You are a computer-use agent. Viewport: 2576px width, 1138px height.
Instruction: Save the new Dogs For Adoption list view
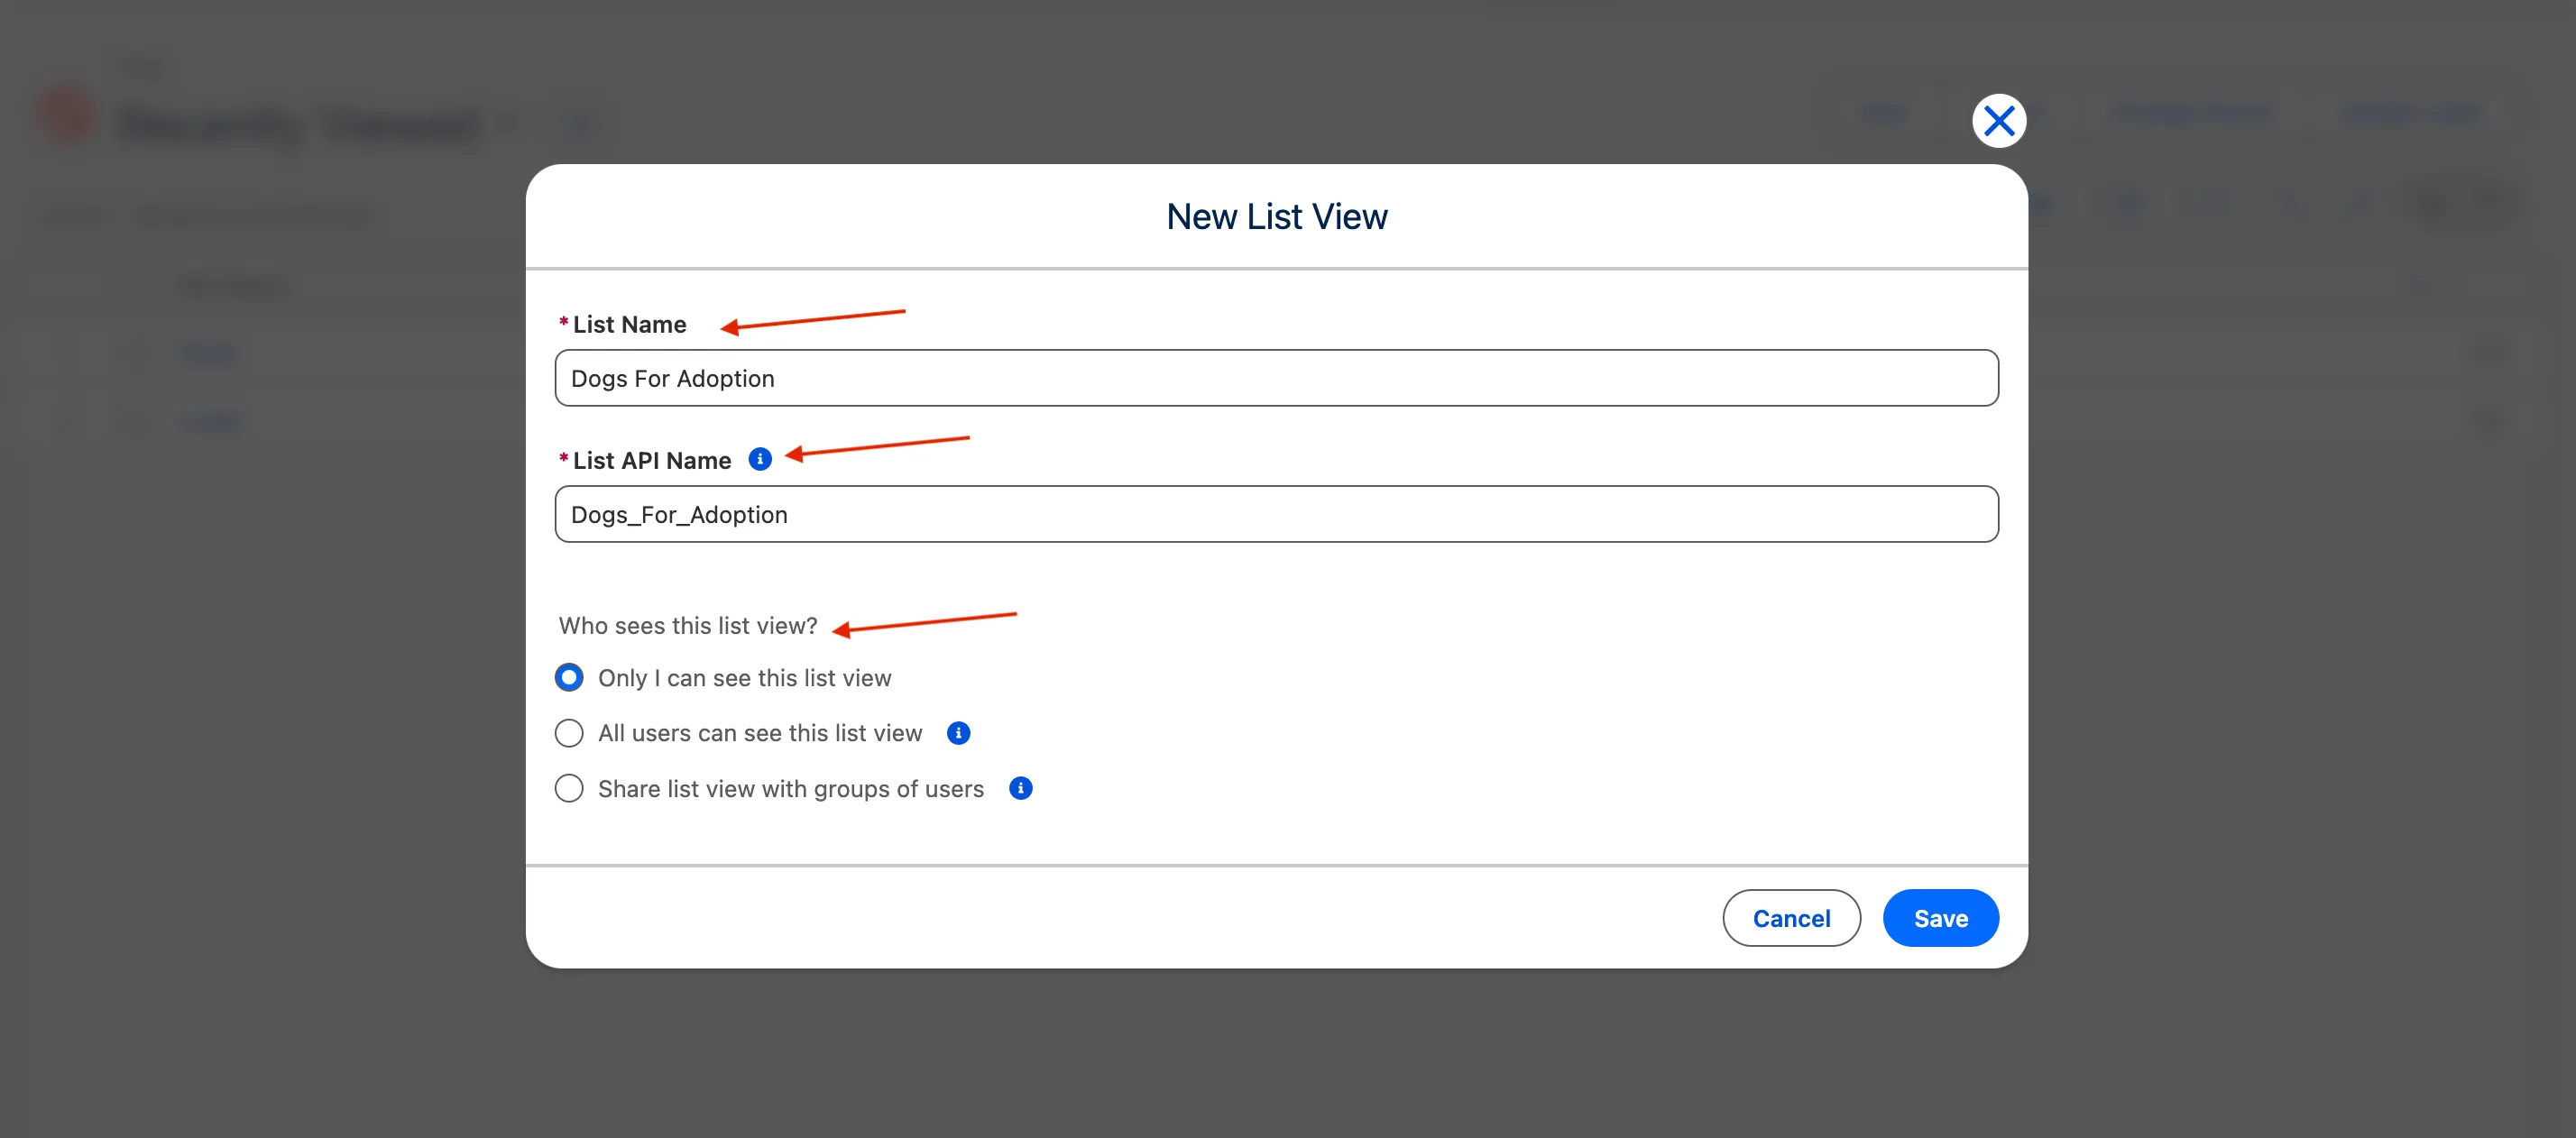1940,917
